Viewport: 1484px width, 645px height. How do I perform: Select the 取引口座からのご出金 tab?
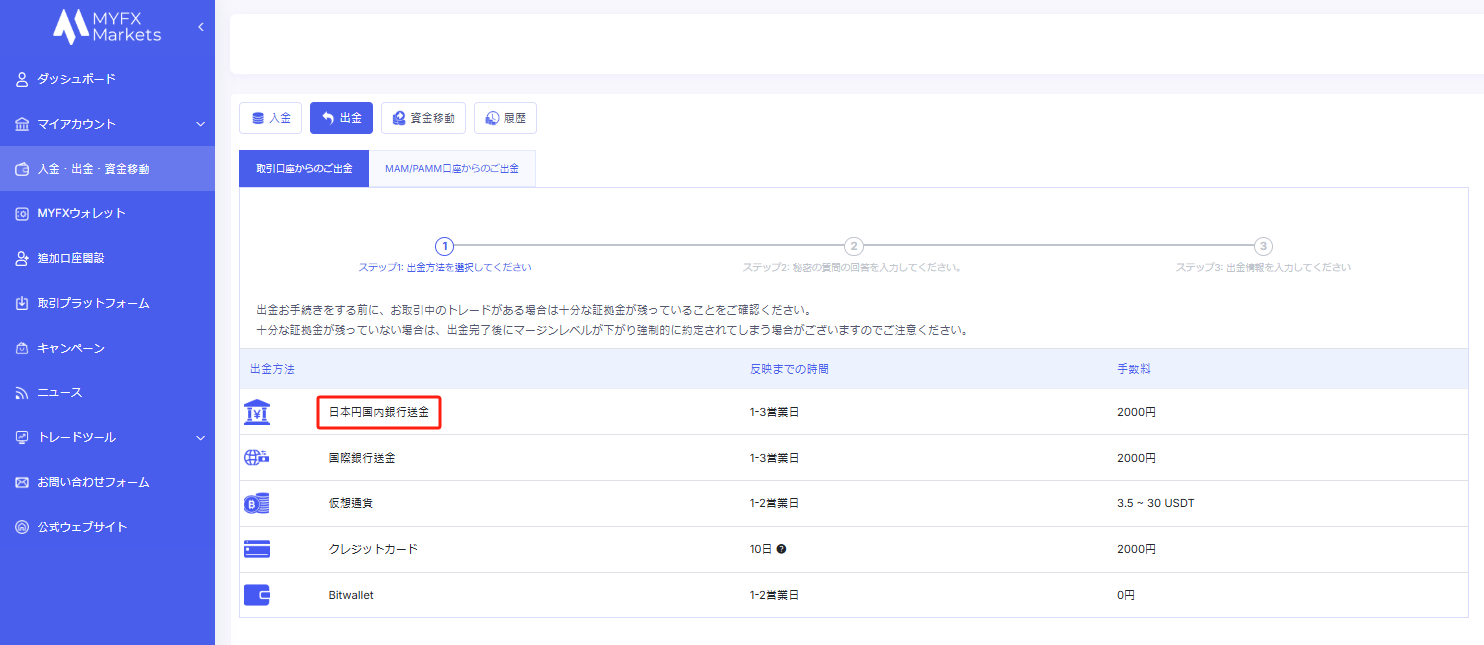(x=304, y=169)
